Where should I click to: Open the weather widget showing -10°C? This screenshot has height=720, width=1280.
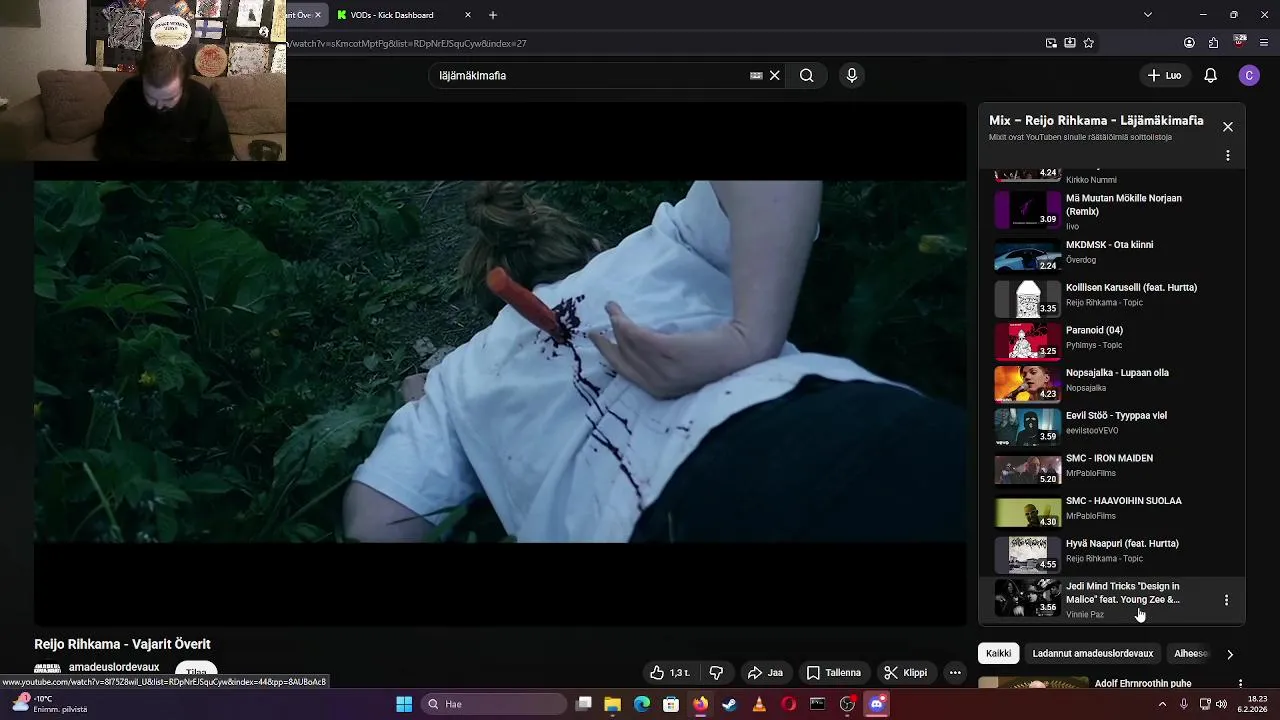pos(48,704)
